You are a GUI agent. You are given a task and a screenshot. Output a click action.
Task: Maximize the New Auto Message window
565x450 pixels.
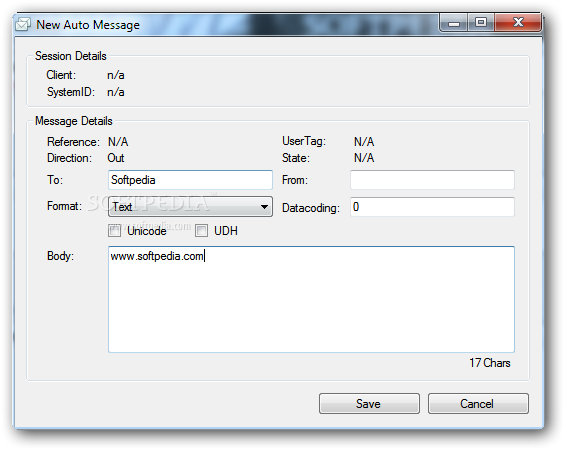pos(481,23)
